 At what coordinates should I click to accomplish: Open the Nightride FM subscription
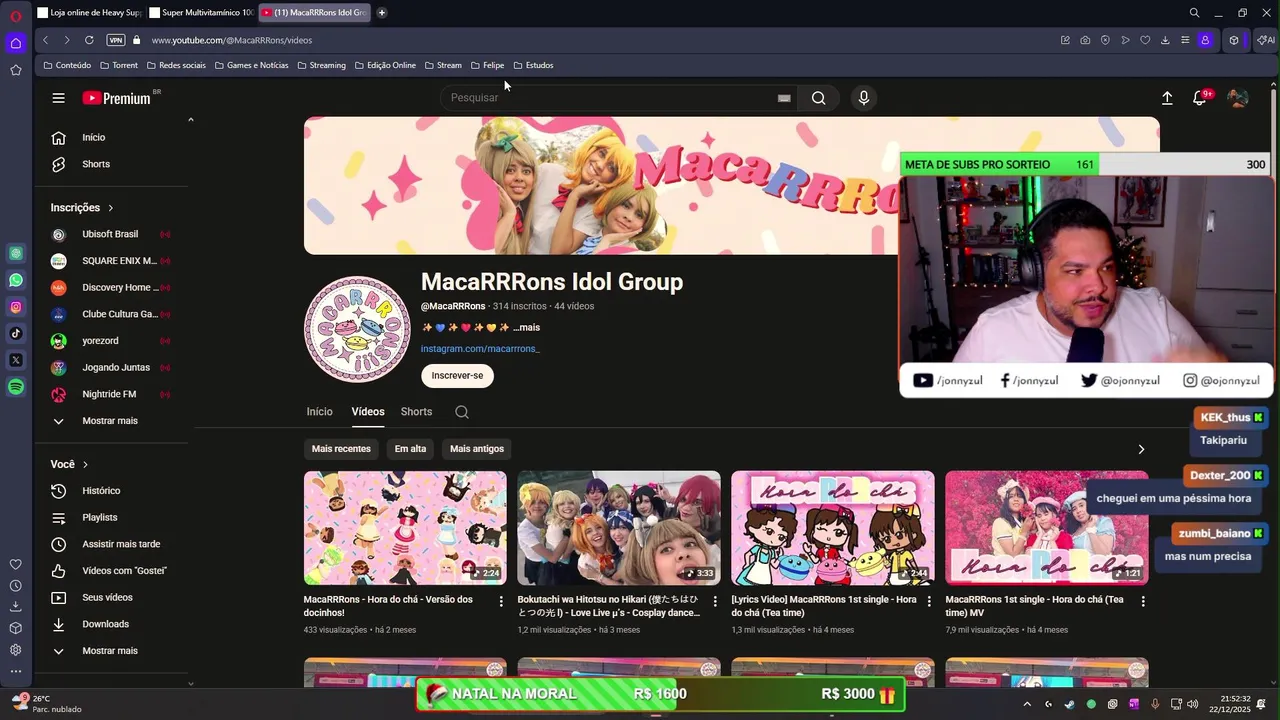[x=109, y=394]
